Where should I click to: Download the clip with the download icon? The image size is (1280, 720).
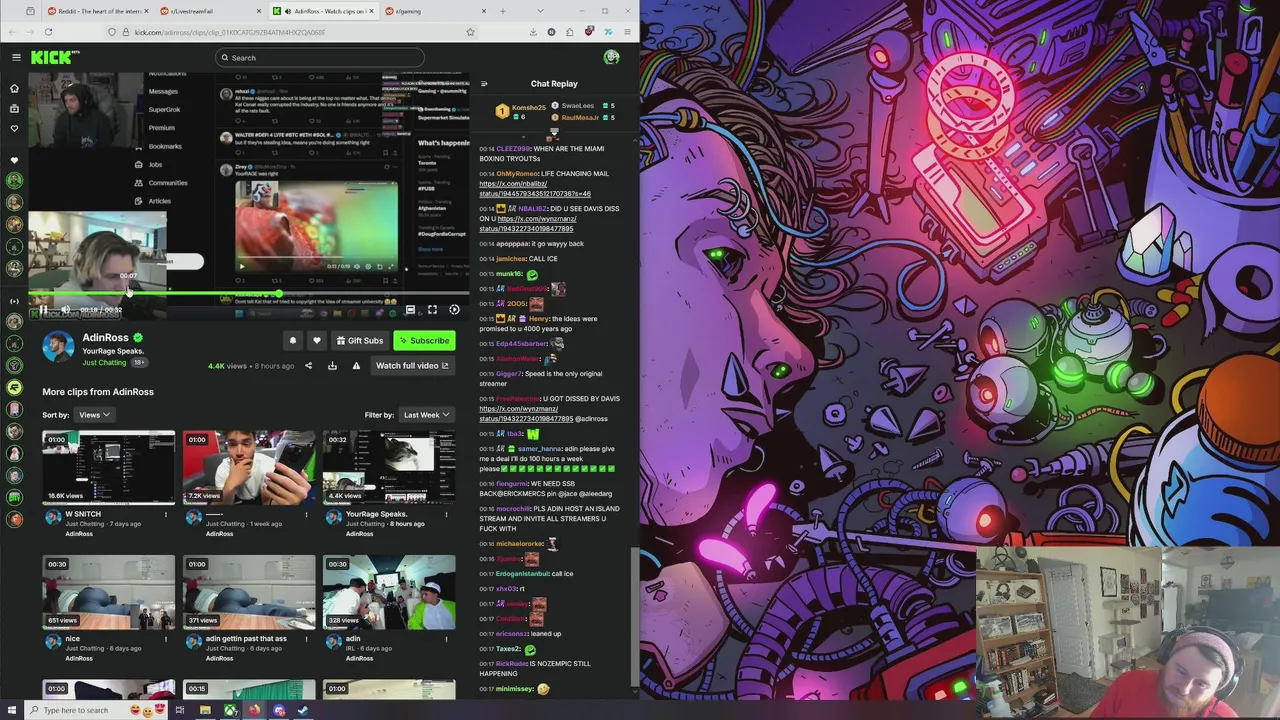pyautogui.click(x=332, y=366)
